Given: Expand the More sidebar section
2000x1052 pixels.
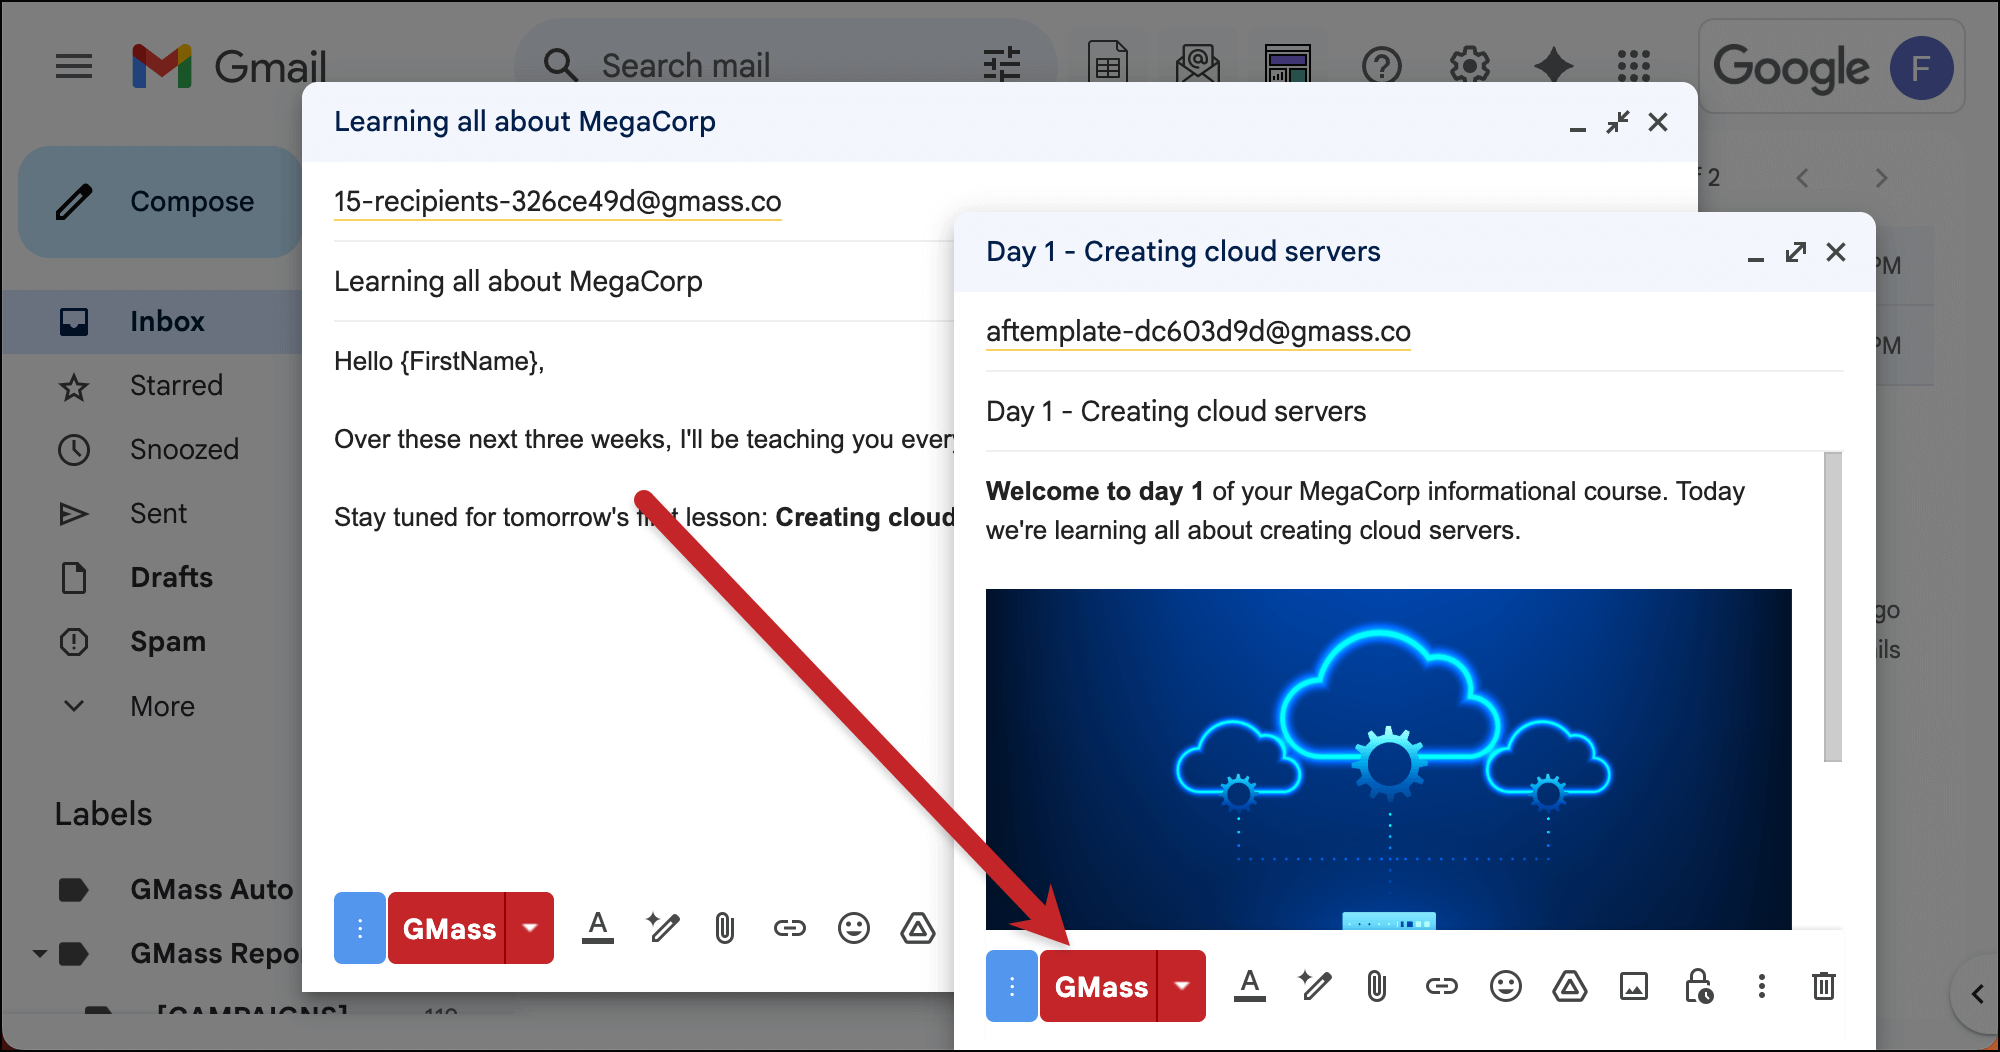Looking at the screenshot, I should 162,706.
